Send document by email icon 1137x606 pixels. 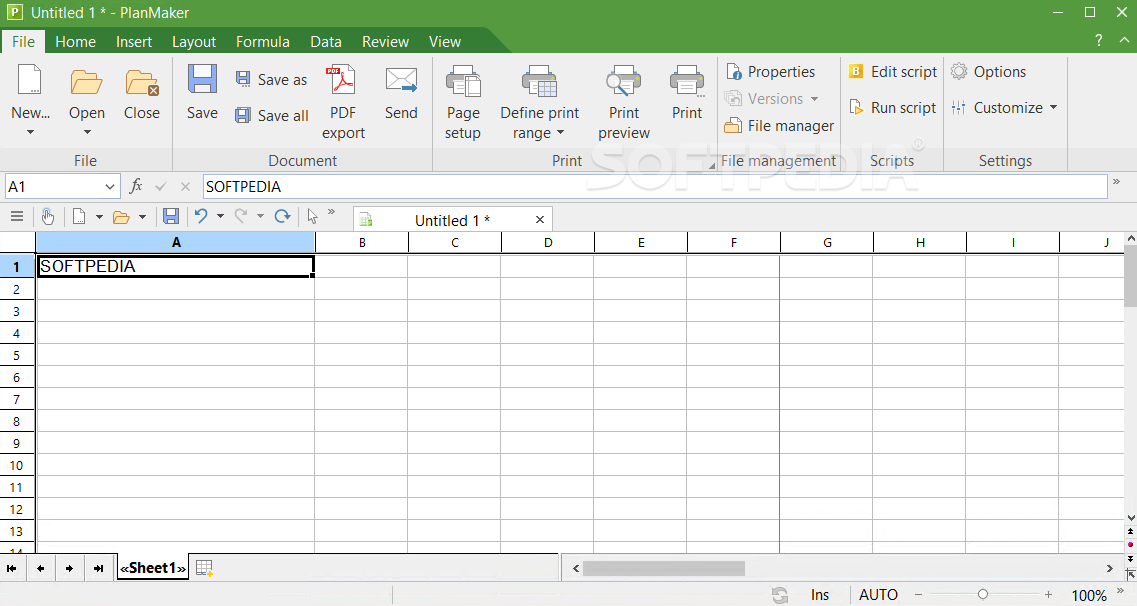[401, 80]
